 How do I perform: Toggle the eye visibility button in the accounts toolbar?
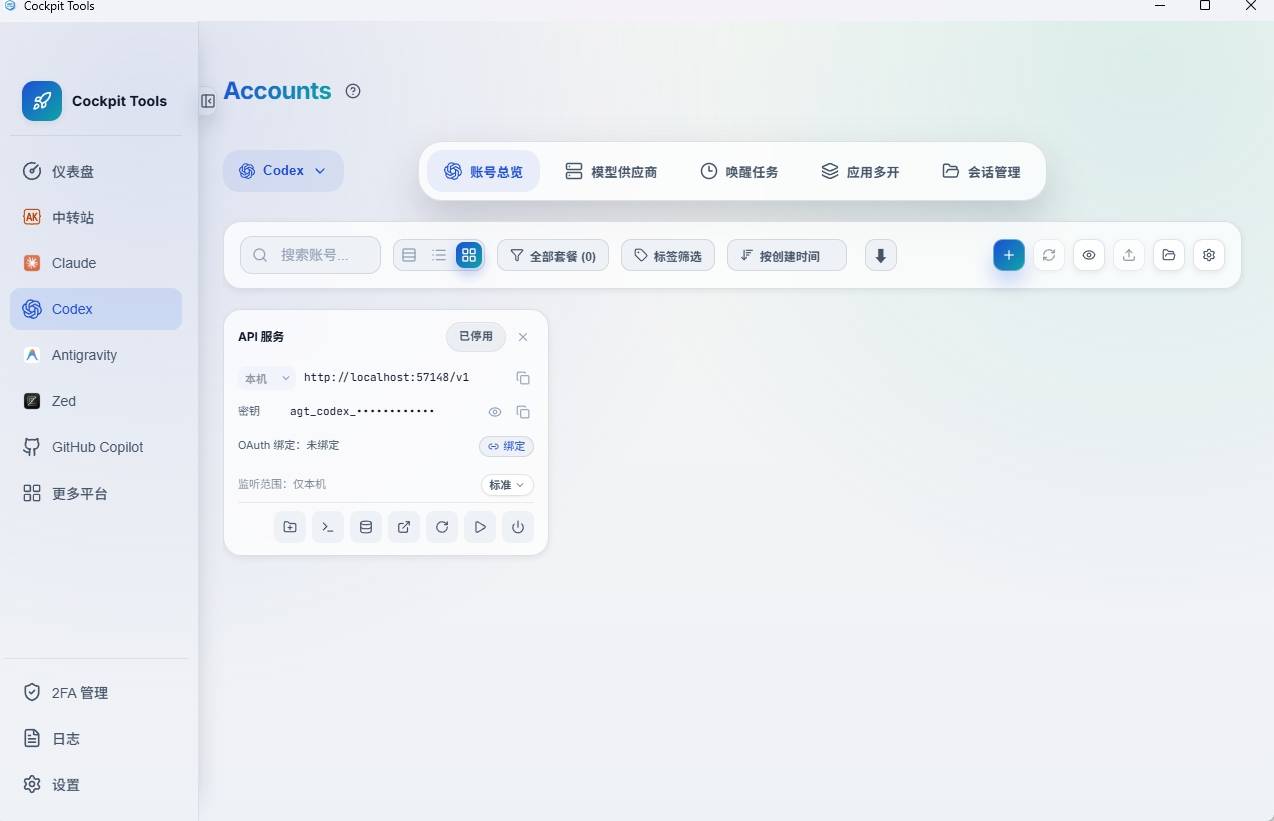(x=1089, y=255)
